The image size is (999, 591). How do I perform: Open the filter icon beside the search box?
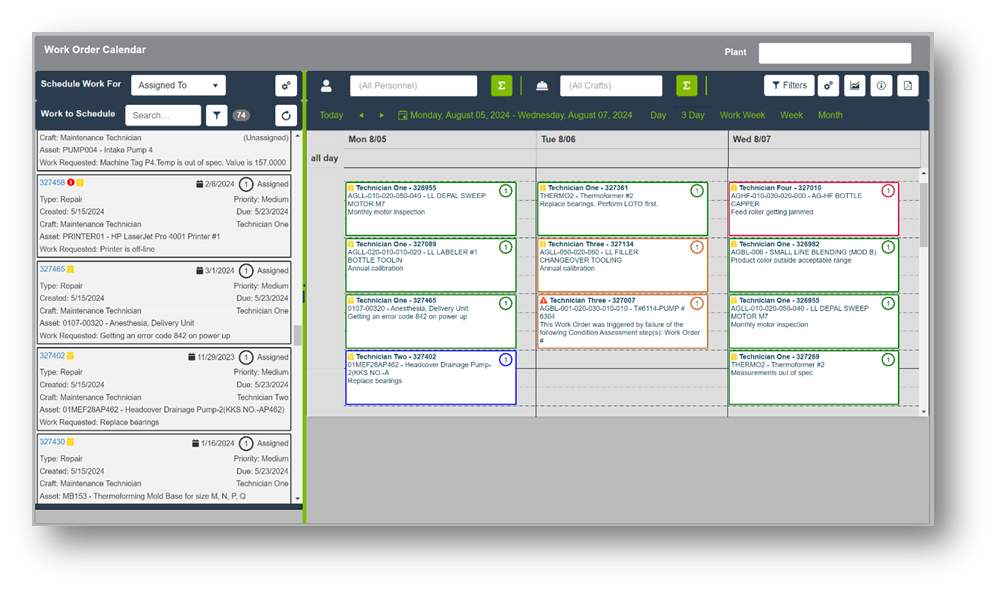[216, 115]
